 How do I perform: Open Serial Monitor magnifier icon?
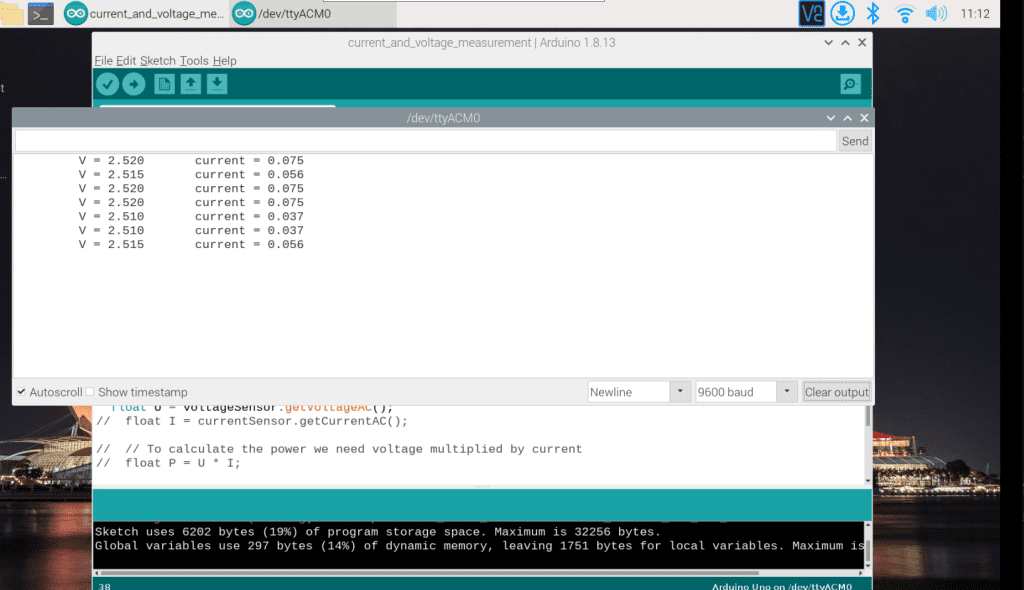coord(849,84)
